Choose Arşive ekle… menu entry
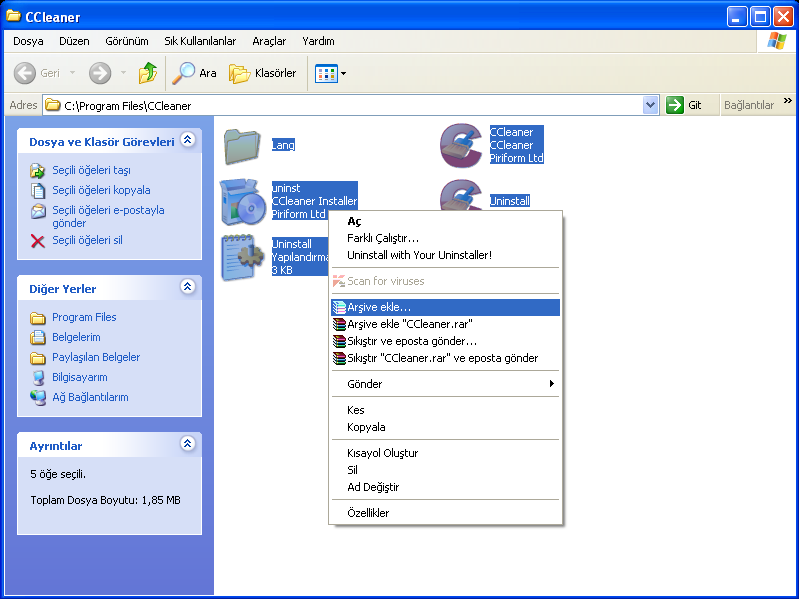 pos(446,307)
